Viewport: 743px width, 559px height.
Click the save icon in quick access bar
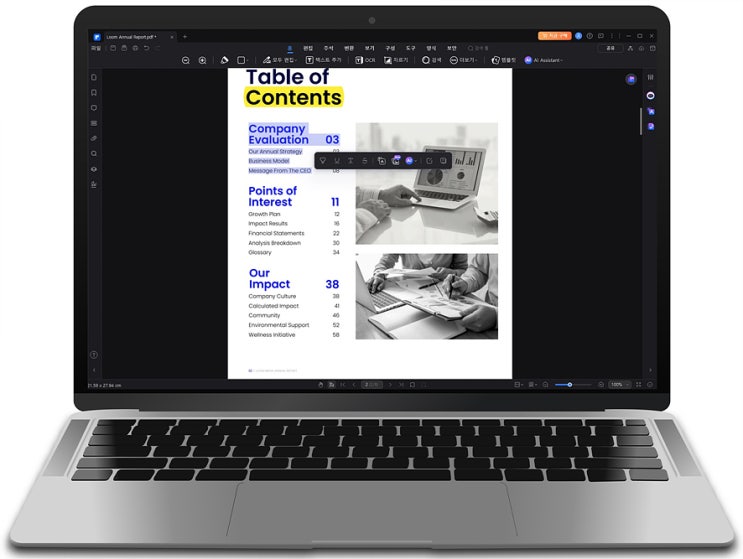113,48
